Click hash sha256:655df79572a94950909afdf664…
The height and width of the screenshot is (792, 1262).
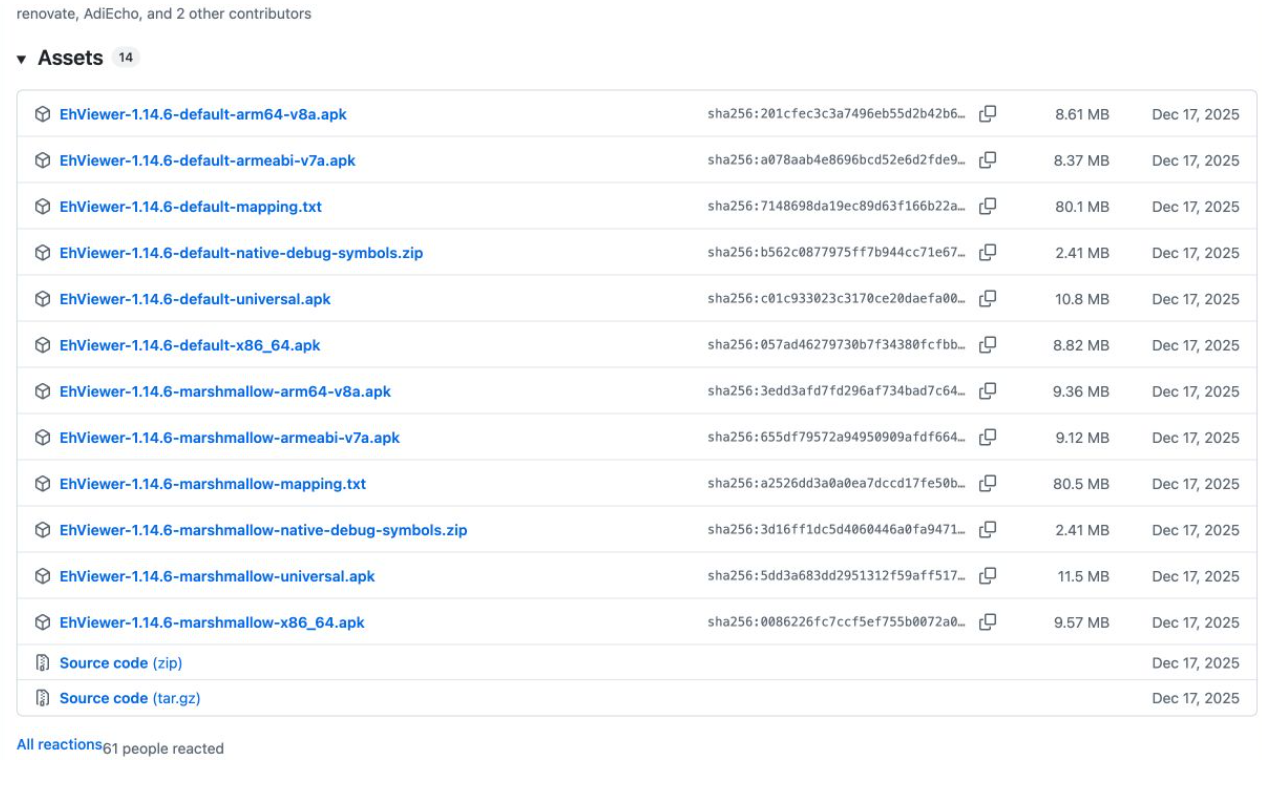(x=837, y=437)
